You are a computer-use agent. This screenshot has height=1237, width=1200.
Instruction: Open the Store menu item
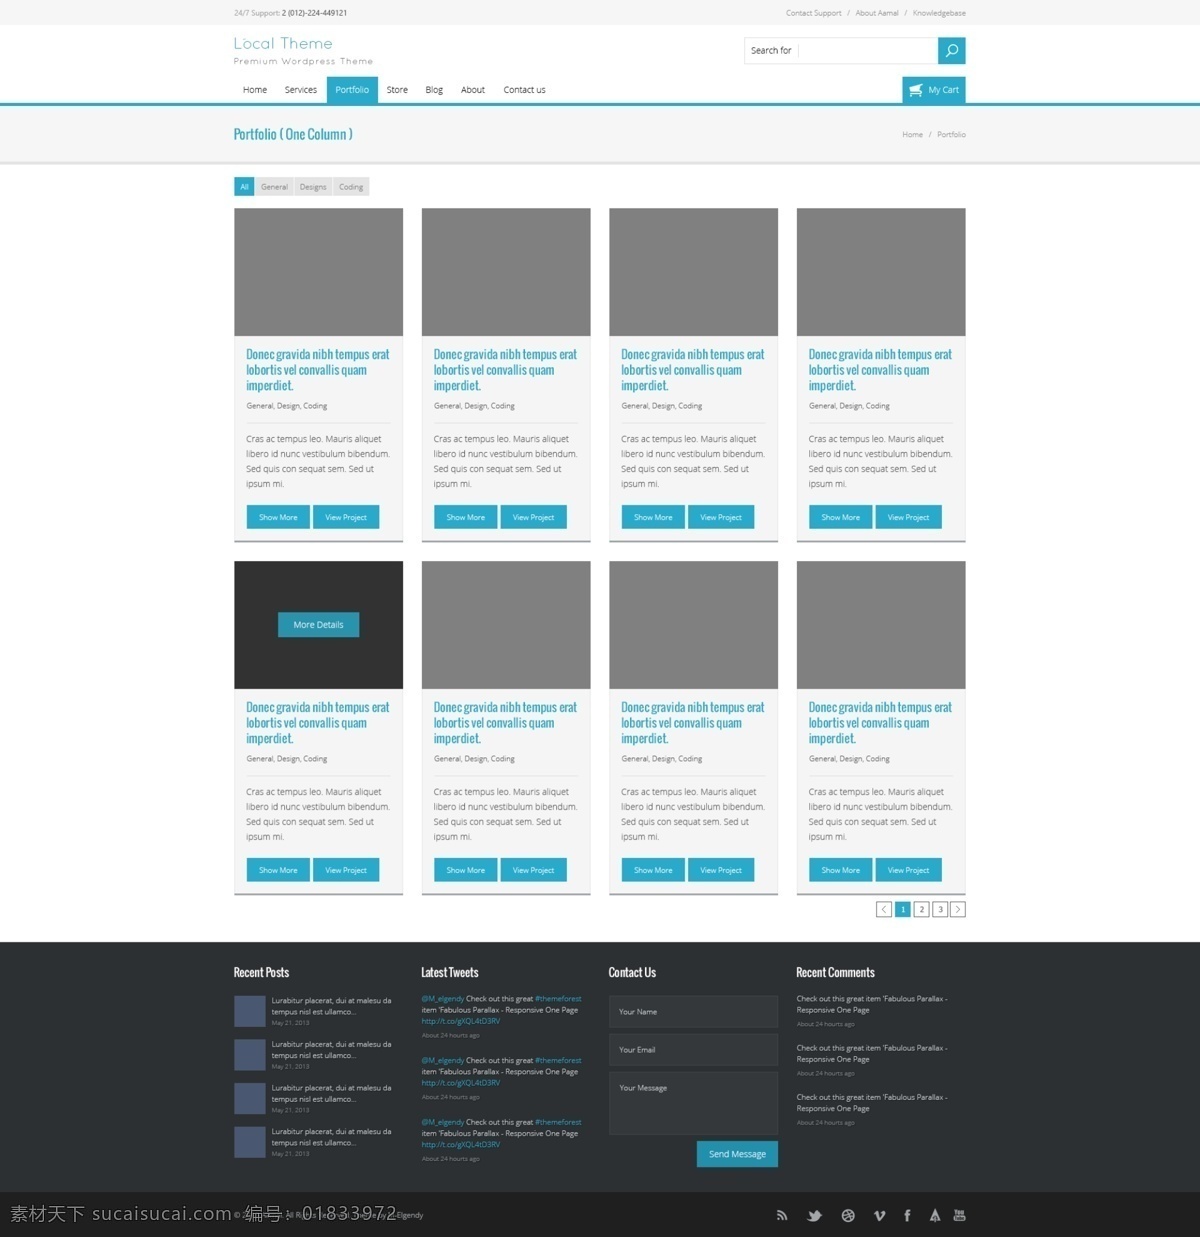point(397,90)
